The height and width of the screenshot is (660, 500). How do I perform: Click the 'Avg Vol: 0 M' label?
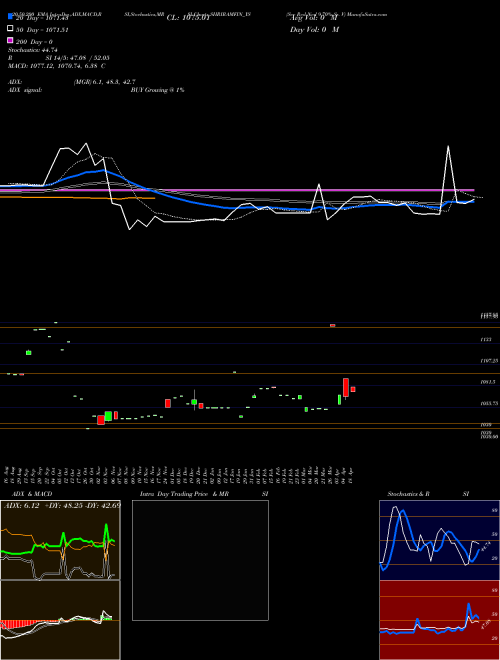coord(314,18)
